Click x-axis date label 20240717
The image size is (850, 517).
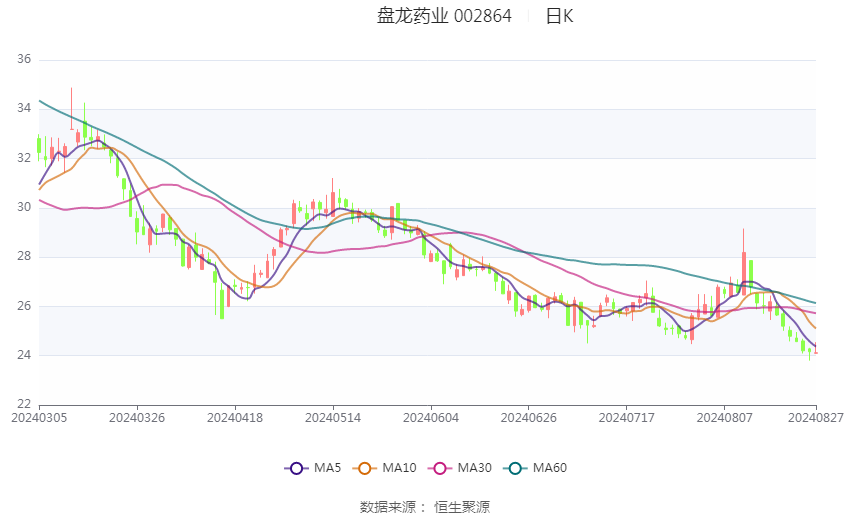(x=627, y=418)
